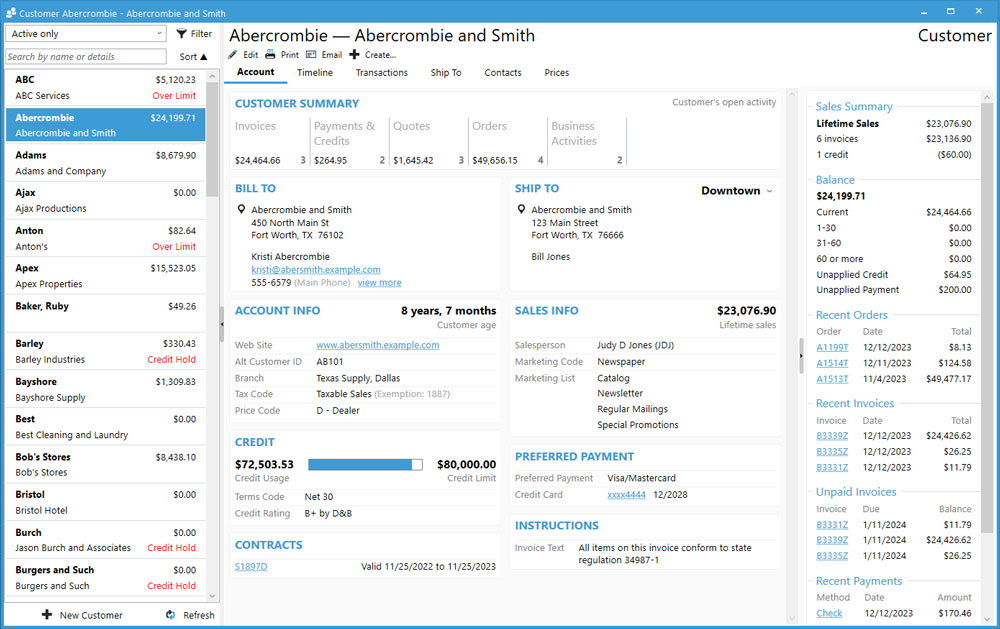Image resolution: width=1000 pixels, height=629 pixels.
Task: Toggle the Sort order arrow
Action: click(204, 57)
